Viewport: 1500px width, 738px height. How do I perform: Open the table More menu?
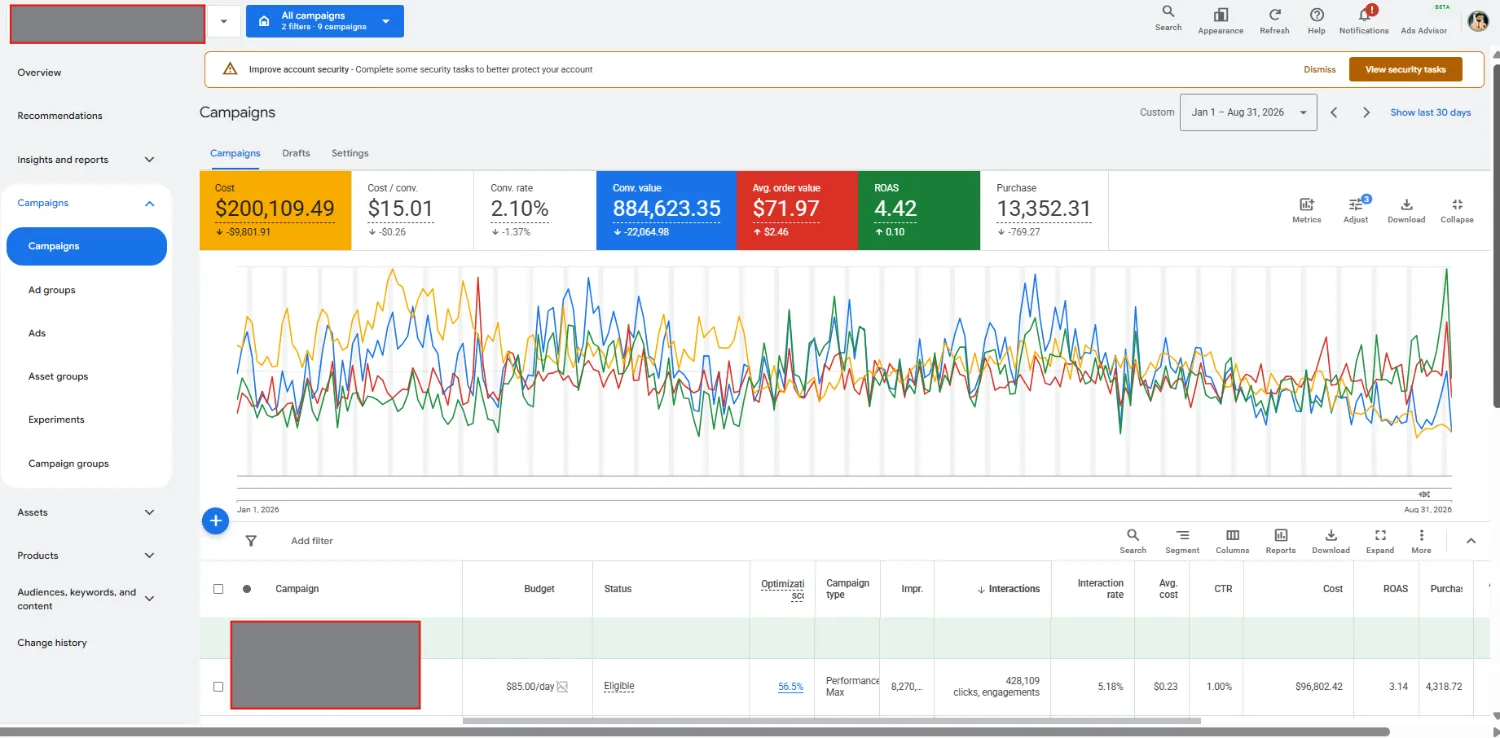click(1421, 541)
